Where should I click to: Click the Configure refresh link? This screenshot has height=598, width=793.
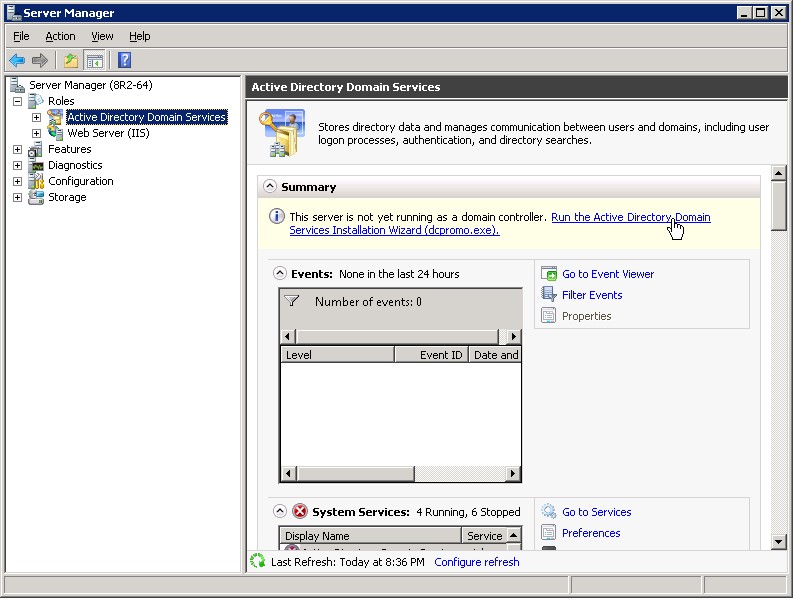tap(476, 562)
